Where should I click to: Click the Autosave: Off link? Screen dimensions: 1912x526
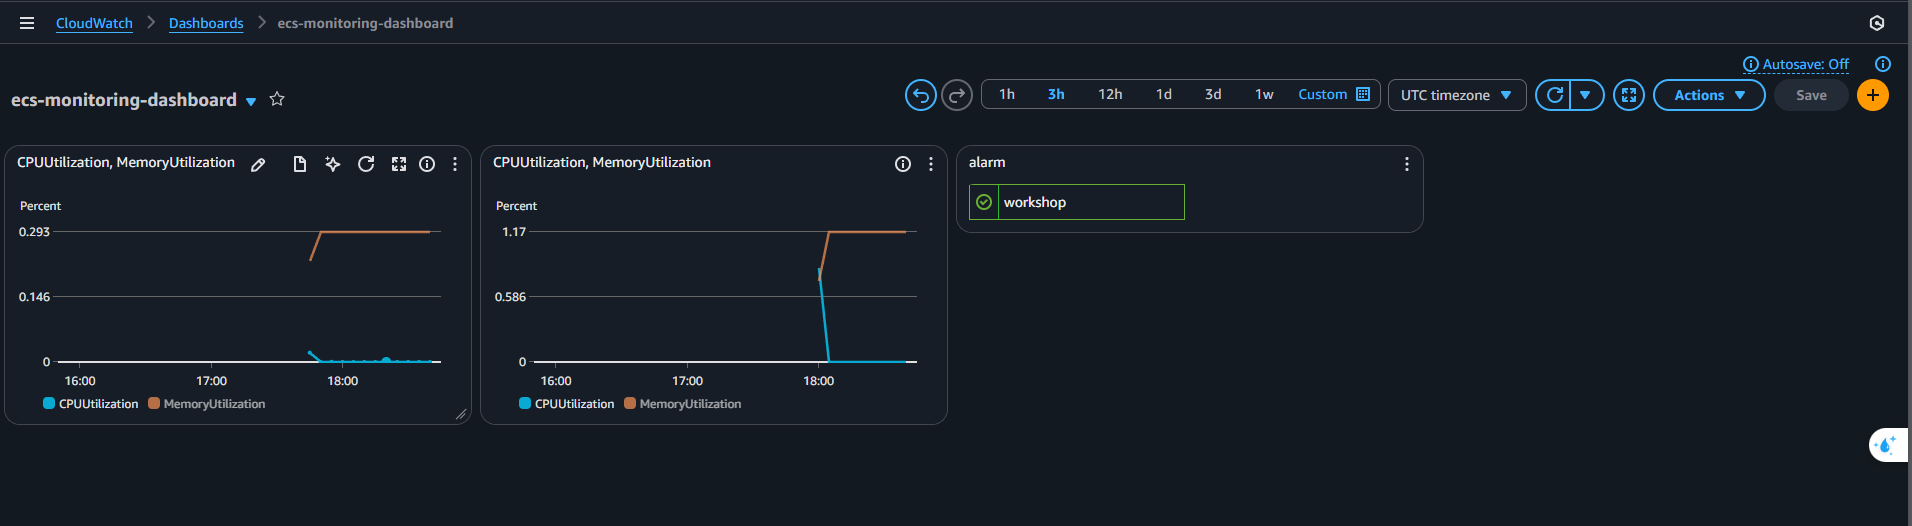coord(1805,64)
